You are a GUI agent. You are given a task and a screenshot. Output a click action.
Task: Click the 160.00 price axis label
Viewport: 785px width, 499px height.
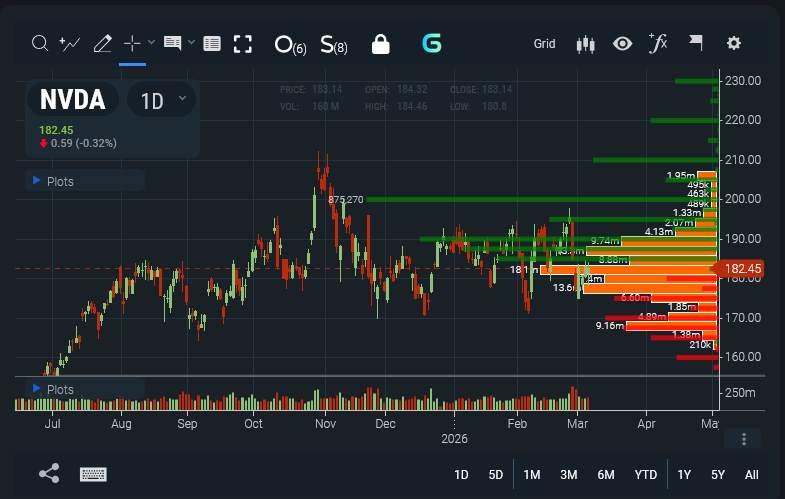pyautogui.click(x=743, y=357)
